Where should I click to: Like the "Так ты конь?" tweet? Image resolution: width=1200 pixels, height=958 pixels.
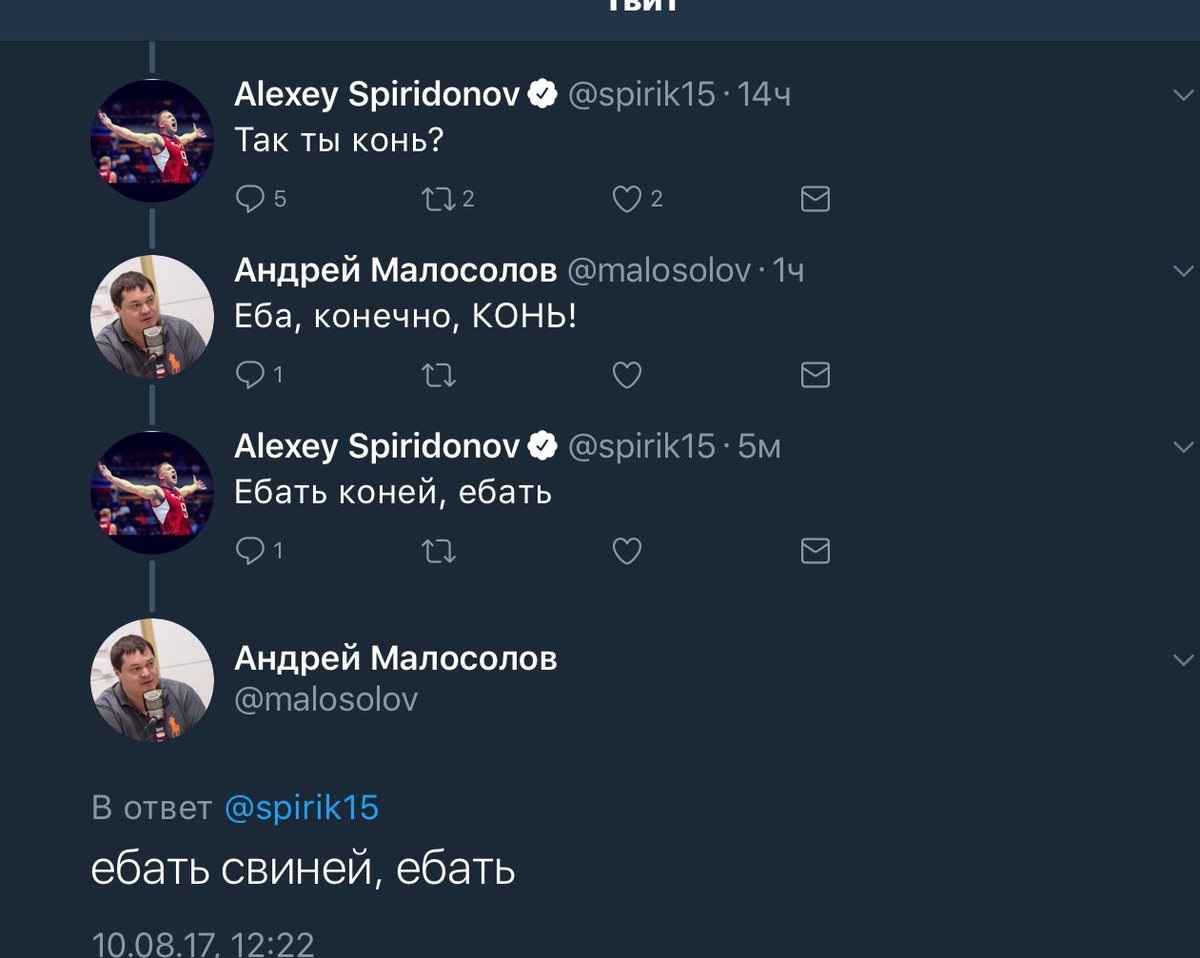point(626,200)
